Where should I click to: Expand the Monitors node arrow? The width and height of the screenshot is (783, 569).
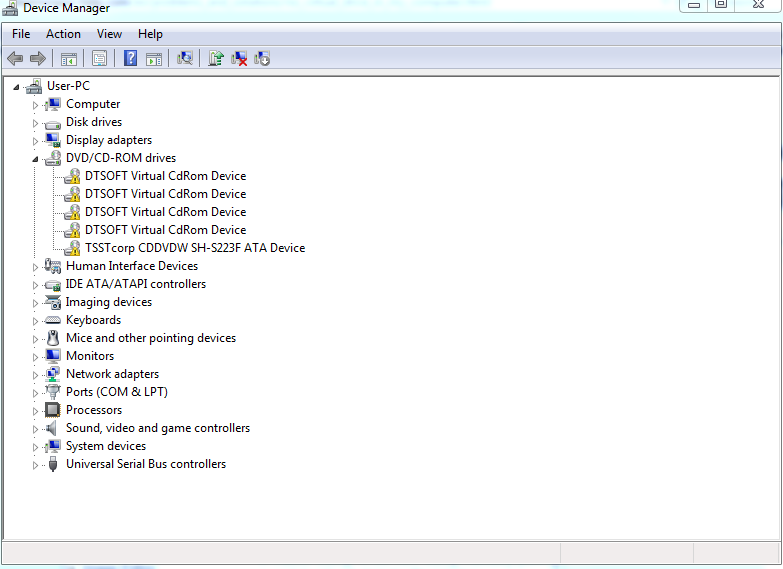35,357
